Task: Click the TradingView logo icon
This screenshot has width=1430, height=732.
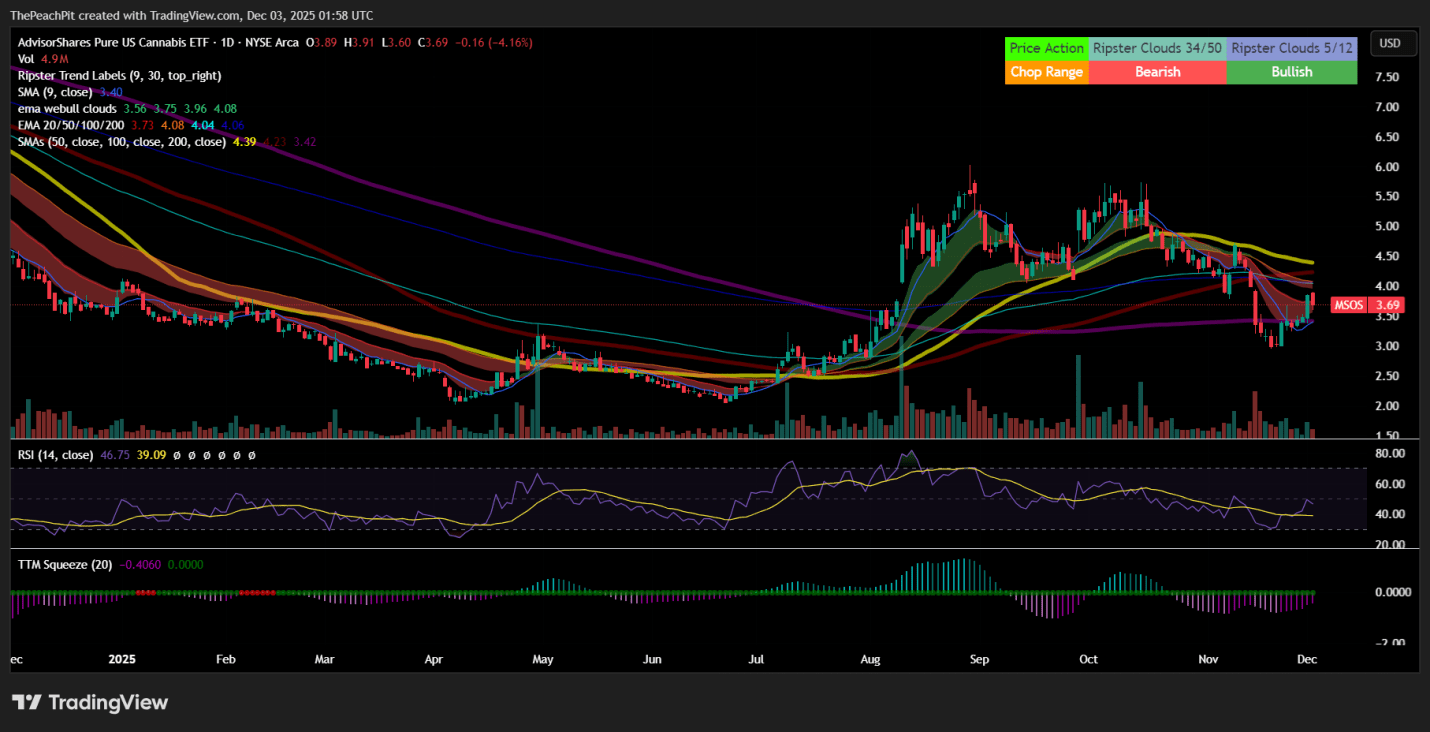Action: (x=27, y=702)
